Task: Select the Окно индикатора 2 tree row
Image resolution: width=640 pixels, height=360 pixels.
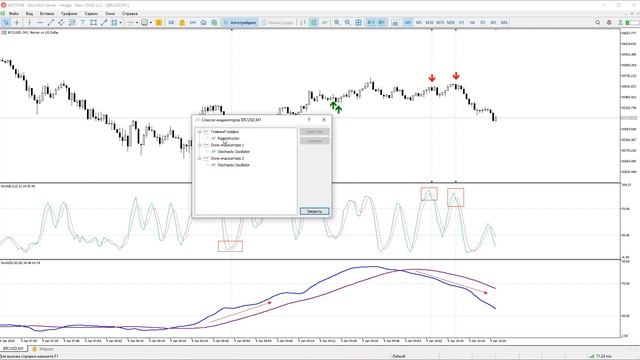Action: click(x=227, y=158)
